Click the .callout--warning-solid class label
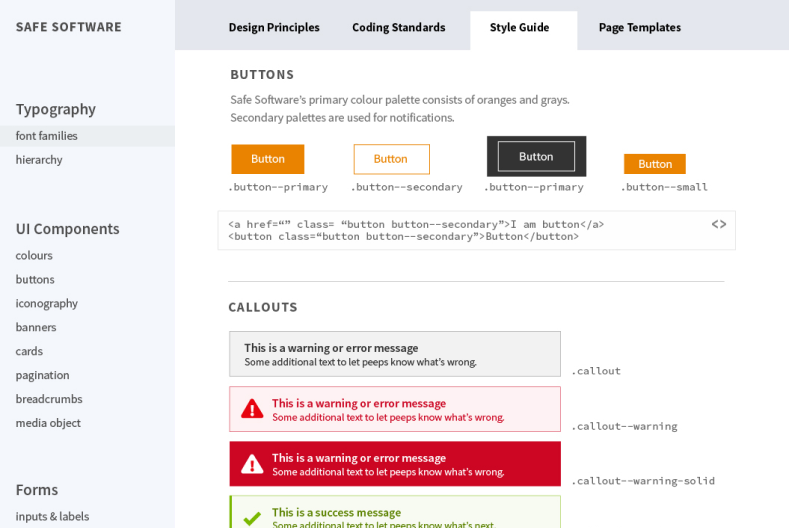This screenshot has height=528, width=789. click(643, 481)
